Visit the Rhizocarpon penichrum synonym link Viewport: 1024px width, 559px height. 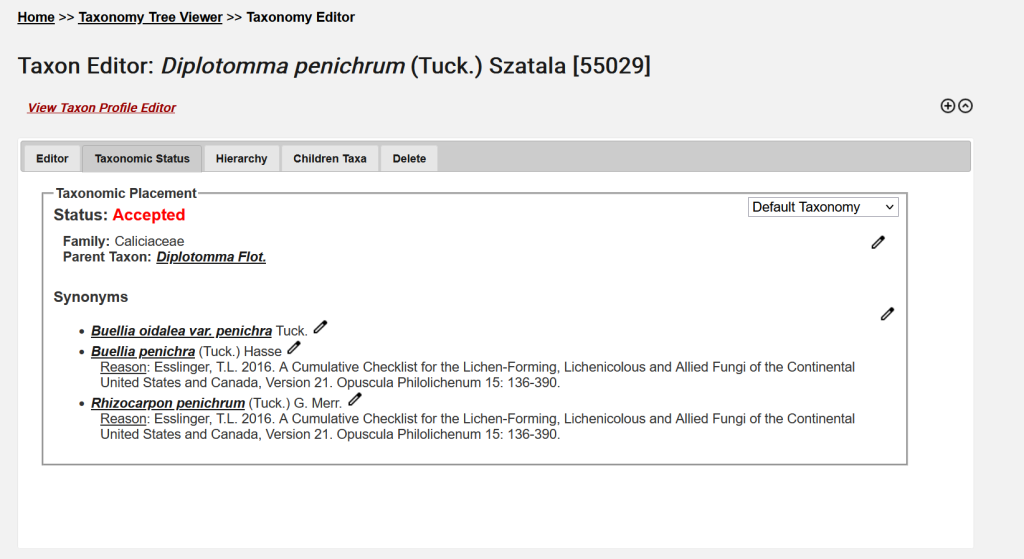[168, 404]
